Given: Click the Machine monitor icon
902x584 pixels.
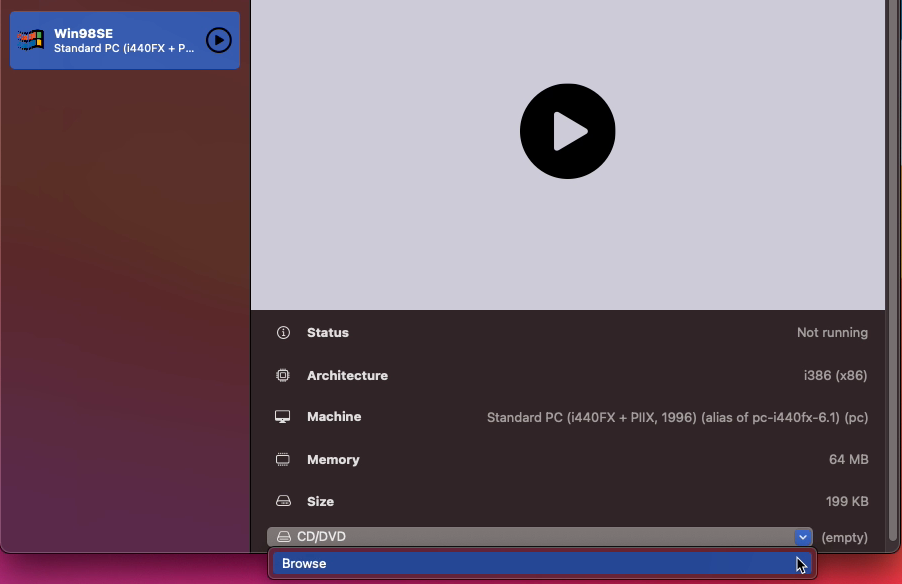Looking at the screenshot, I should [x=282, y=417].
